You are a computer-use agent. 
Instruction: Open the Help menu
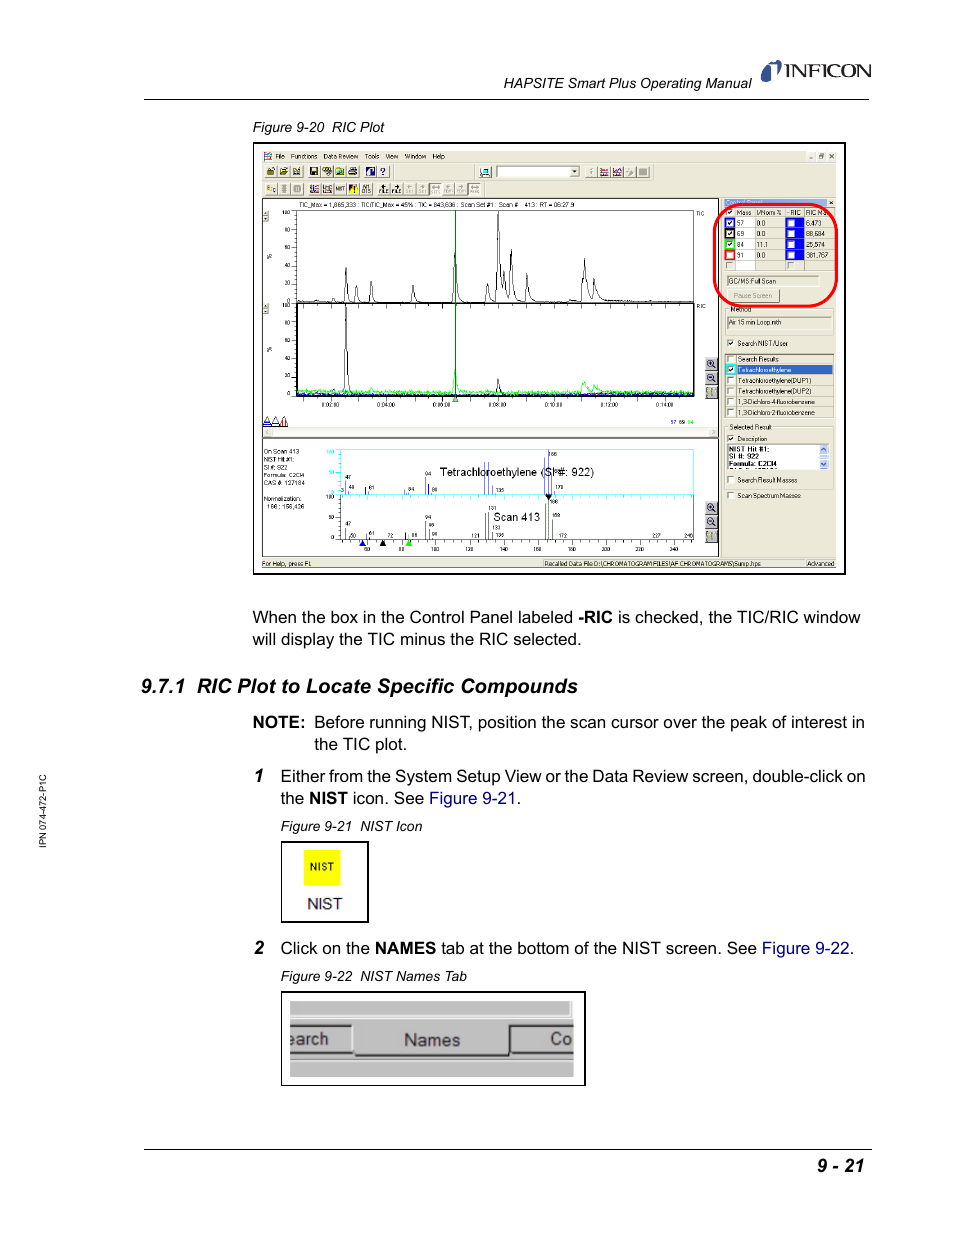click(439, 156)
